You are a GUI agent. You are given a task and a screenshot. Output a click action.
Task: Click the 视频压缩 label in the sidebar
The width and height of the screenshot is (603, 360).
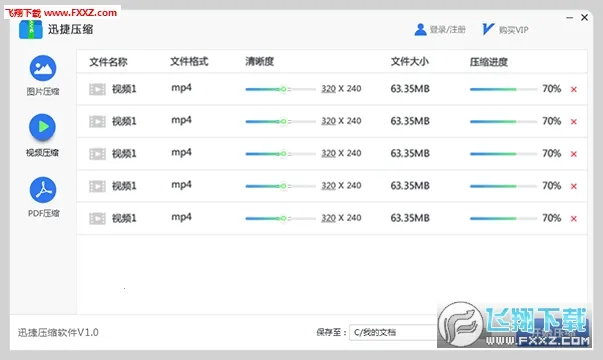42,153
